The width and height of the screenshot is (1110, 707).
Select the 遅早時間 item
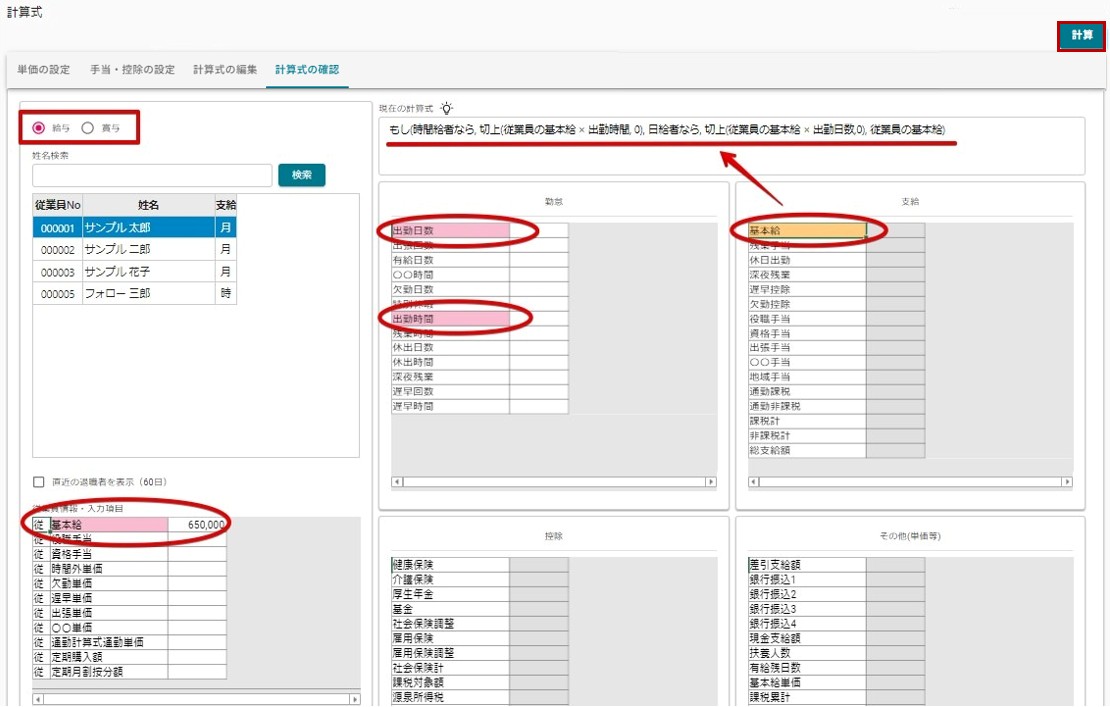450,406
